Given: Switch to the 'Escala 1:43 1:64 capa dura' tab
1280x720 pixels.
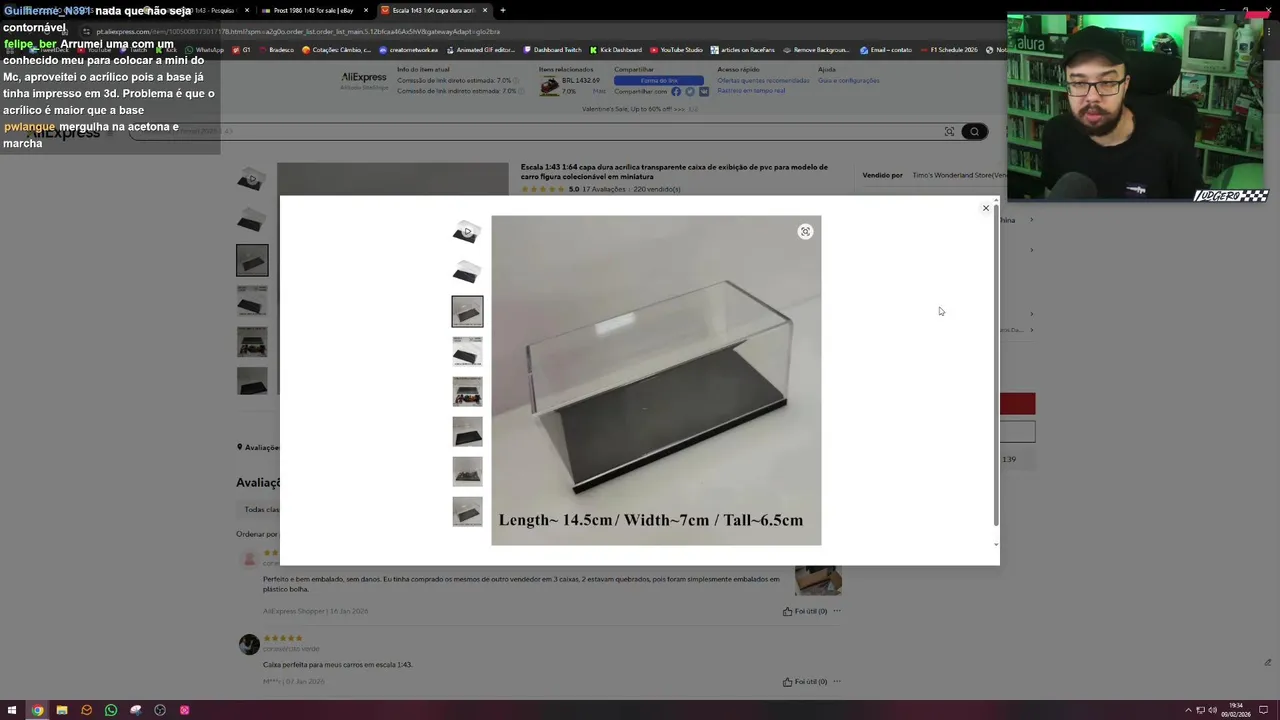Looking at the screenshot, I should click(x=433, y=10).
